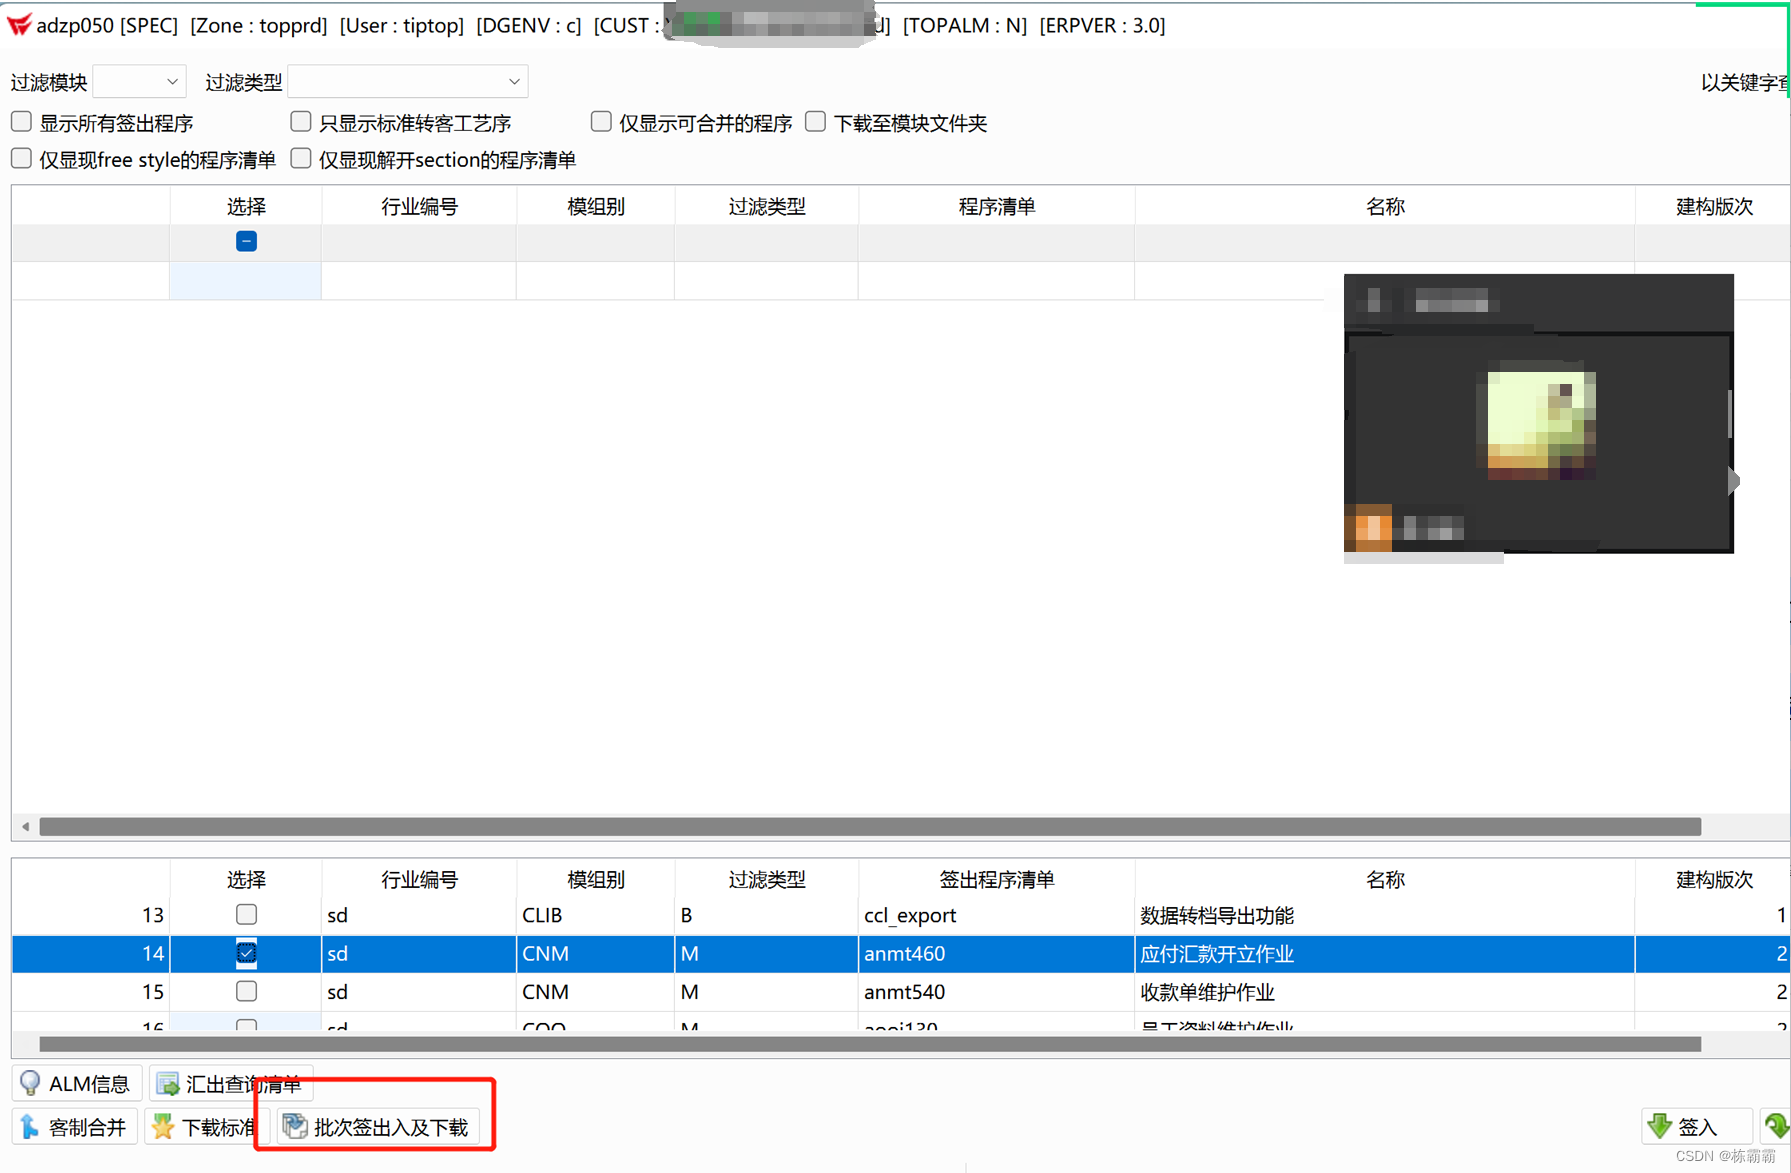
Task: Open the 过滤模块 dropdown
Action: click(139, 82)
